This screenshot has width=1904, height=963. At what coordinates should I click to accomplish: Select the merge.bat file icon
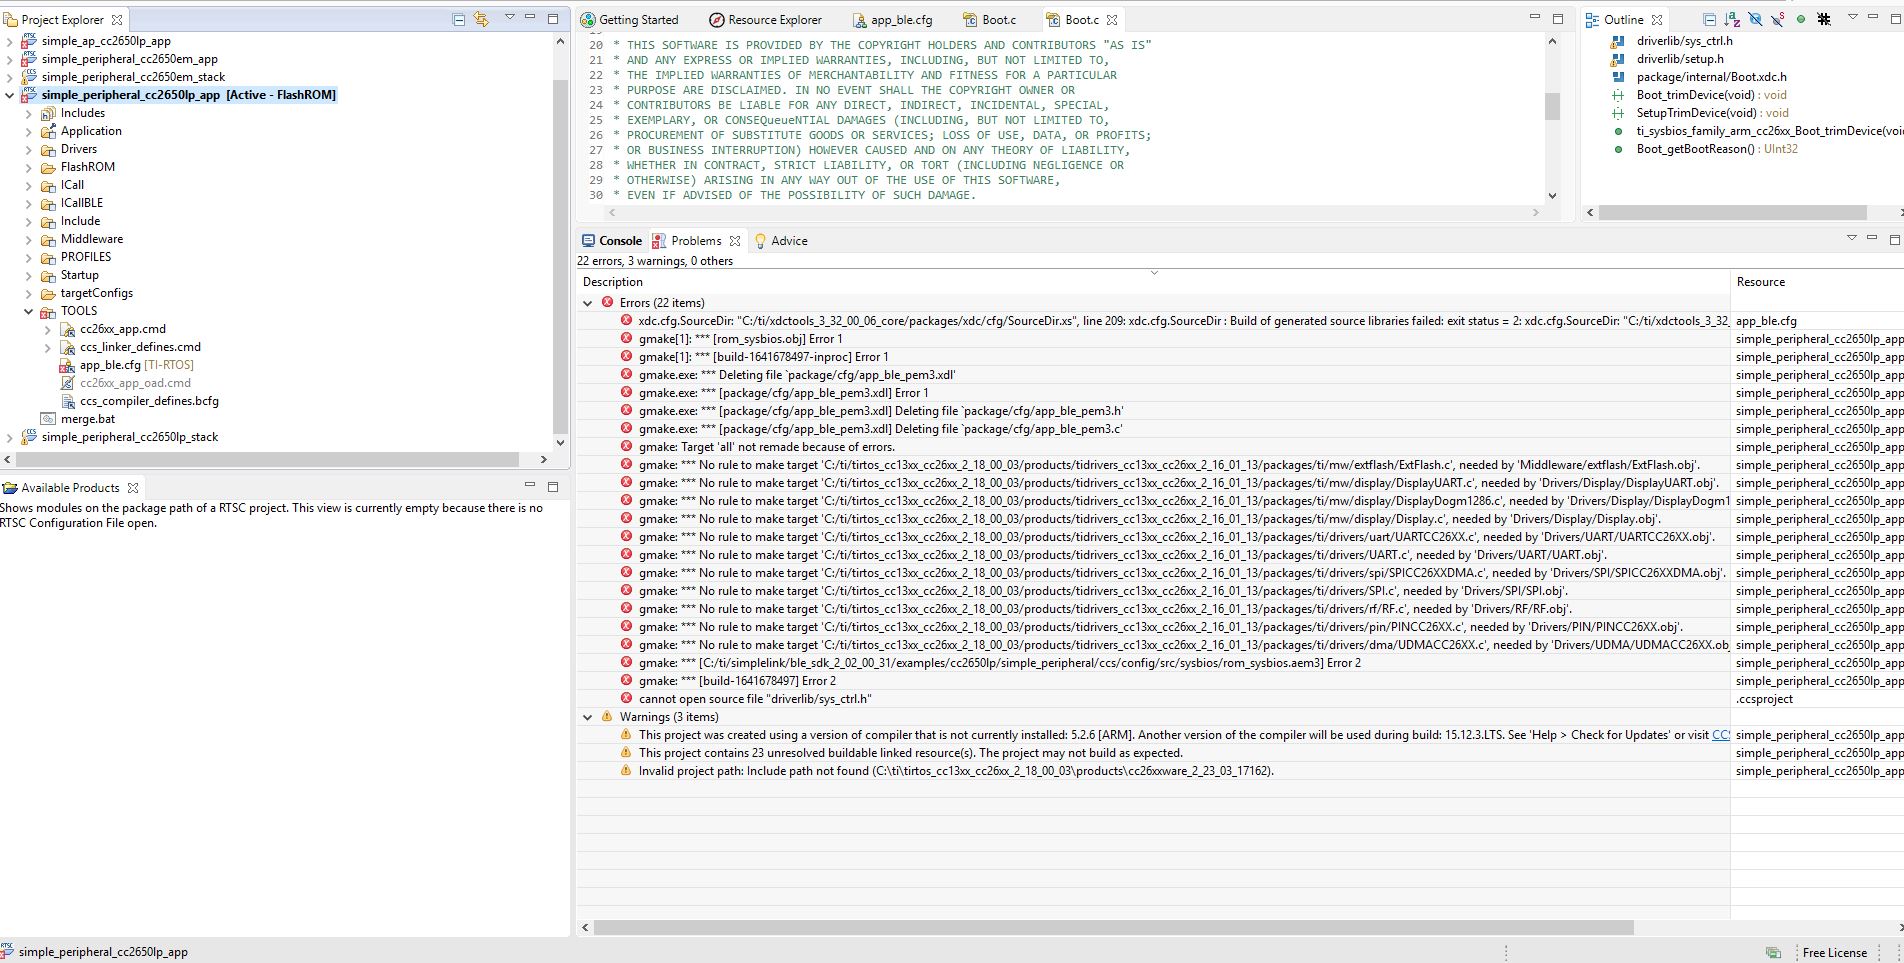coord(48,419)
